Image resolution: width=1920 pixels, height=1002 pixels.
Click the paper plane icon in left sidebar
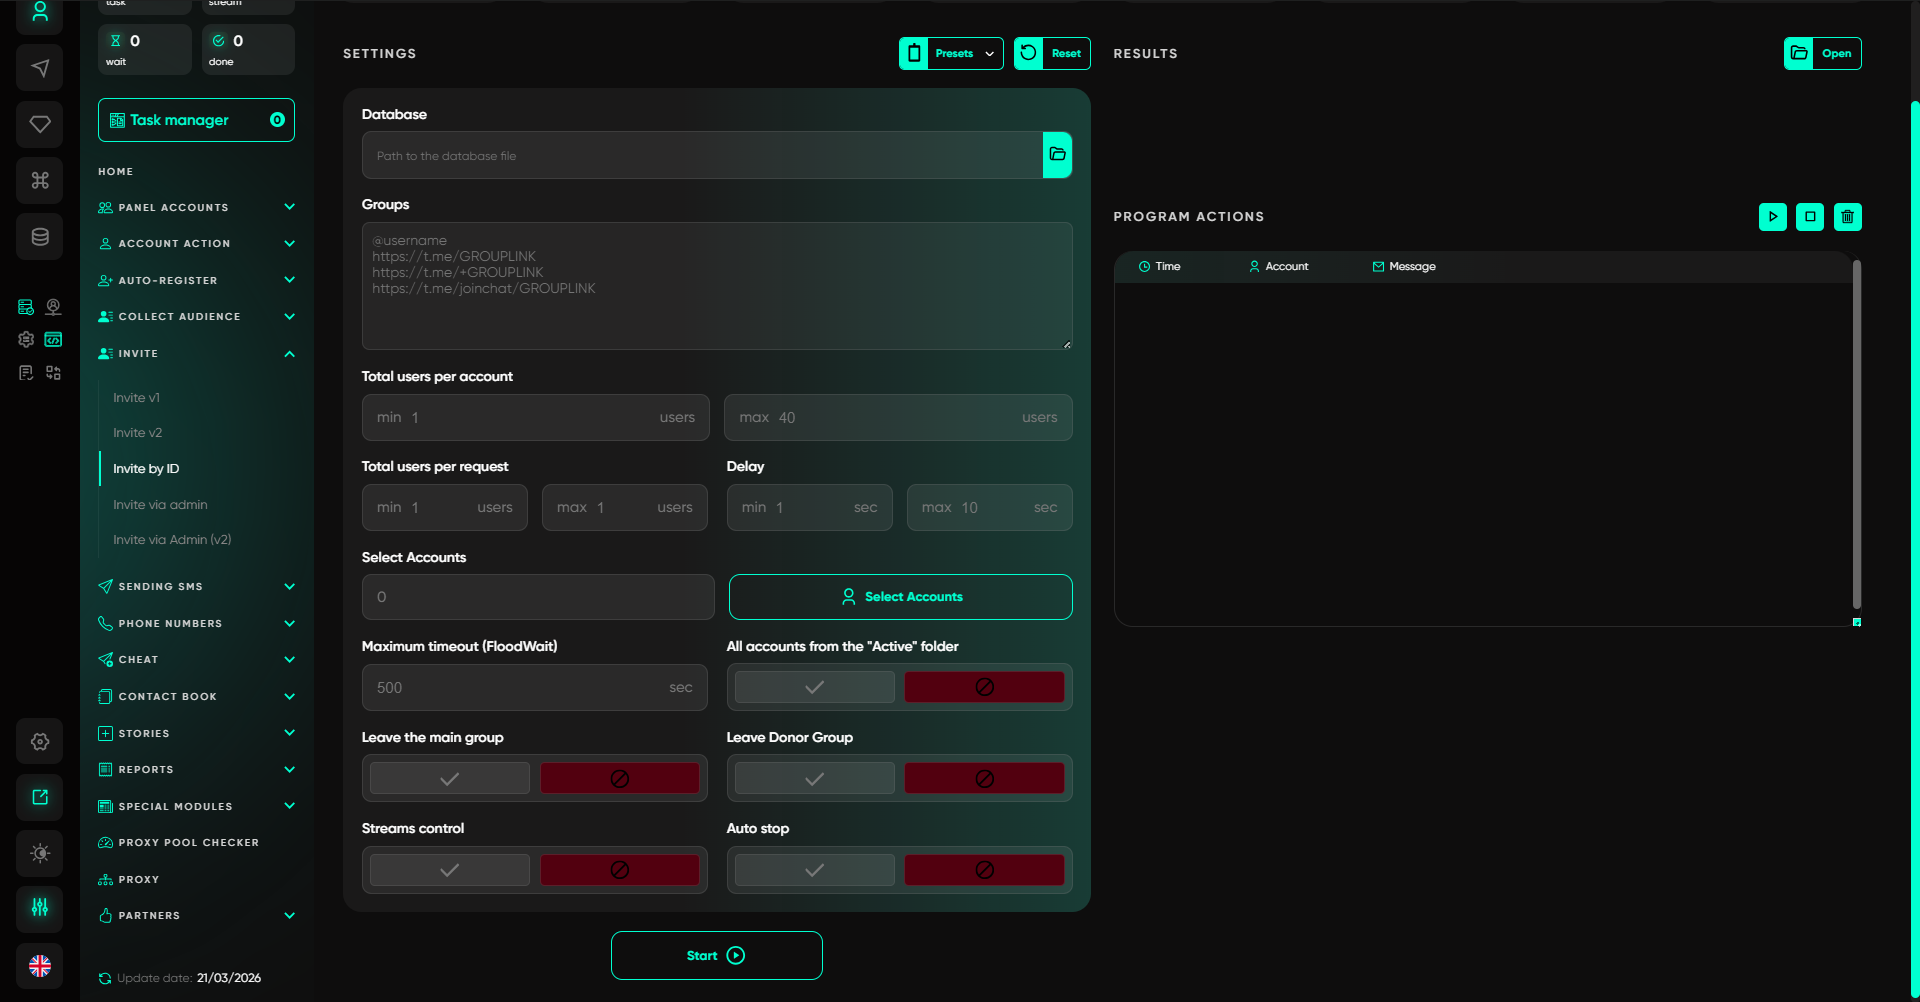(40, 68)
